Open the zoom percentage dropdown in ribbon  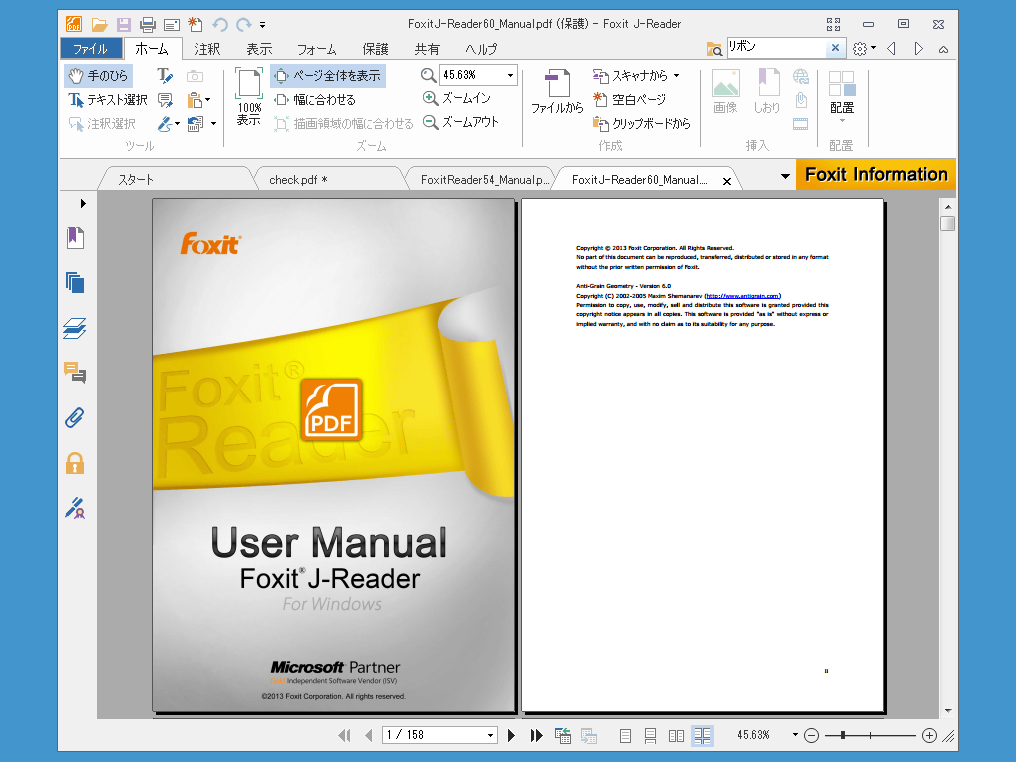point(511,76)
